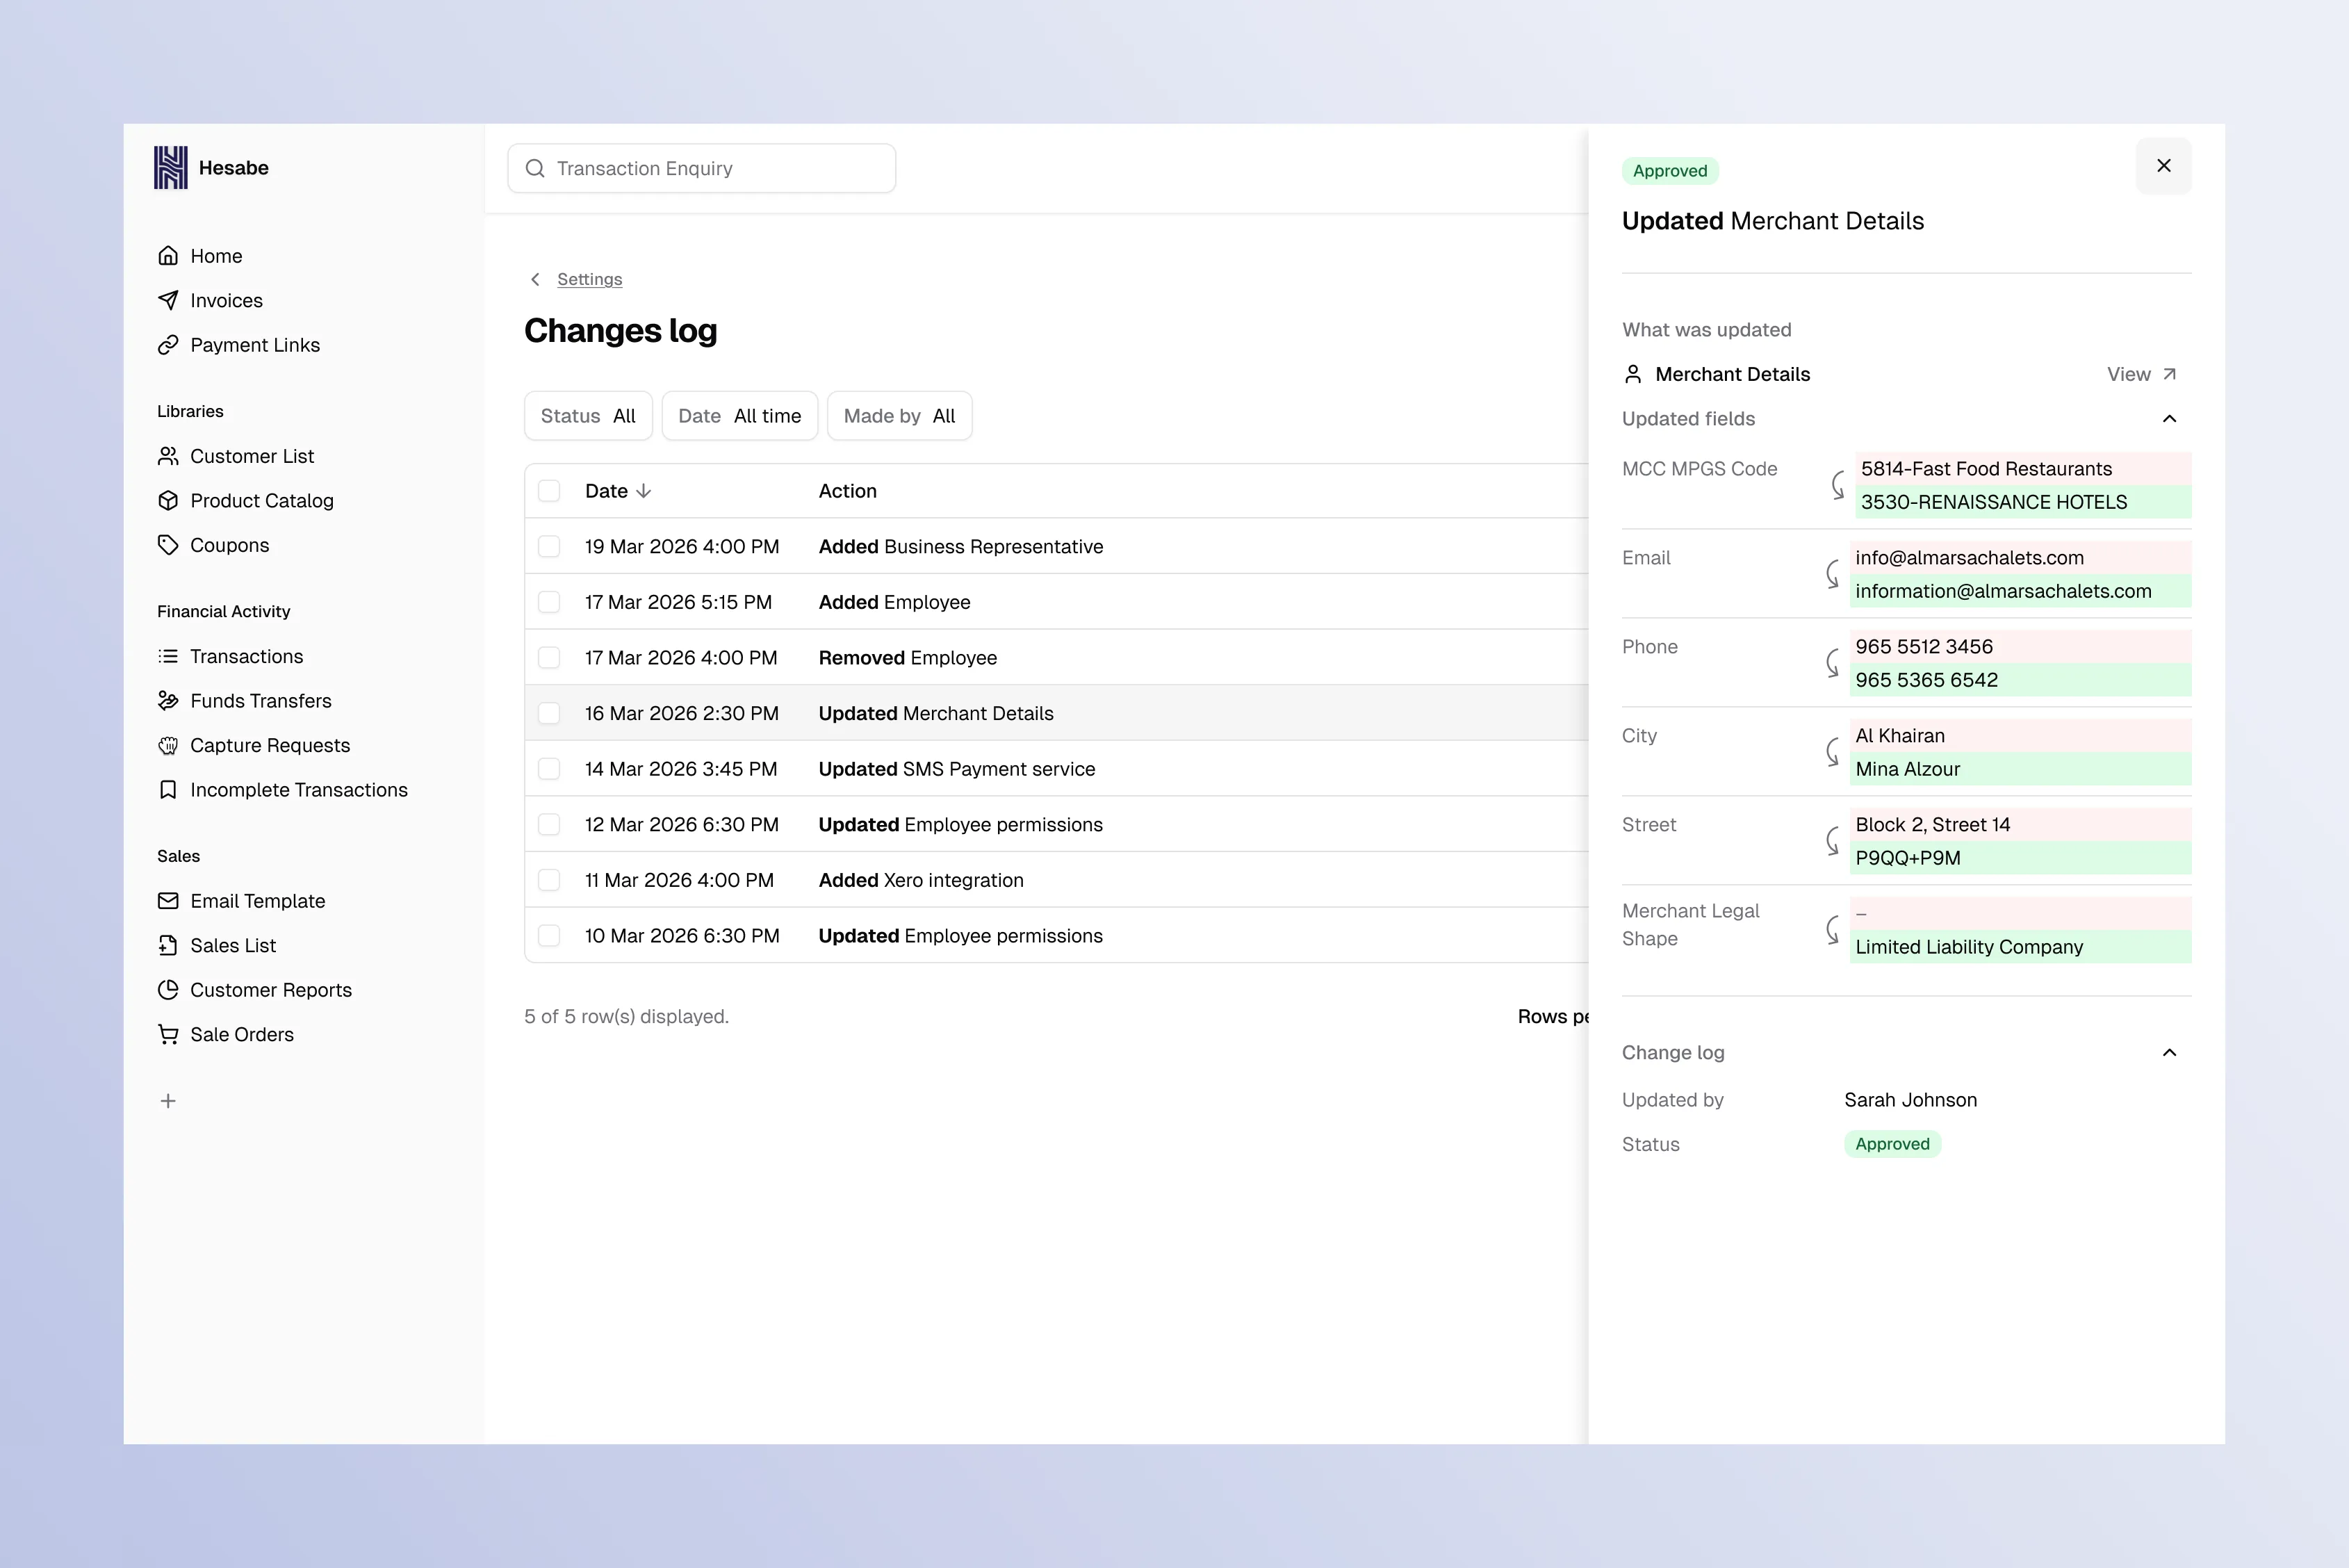This screenshot has height=1568, width=2349.
Task: Collapse the Change log section chevron
Action: click(2169, 1052)
